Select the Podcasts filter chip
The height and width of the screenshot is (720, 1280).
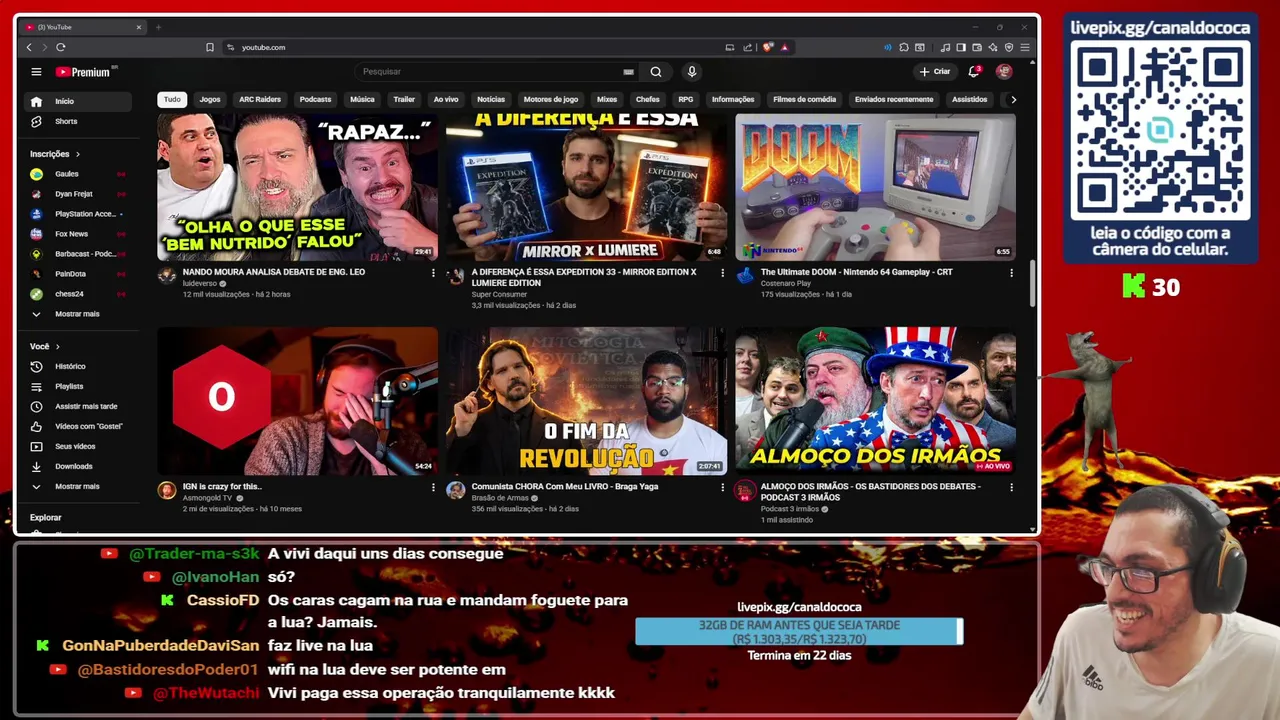point(315,99)
